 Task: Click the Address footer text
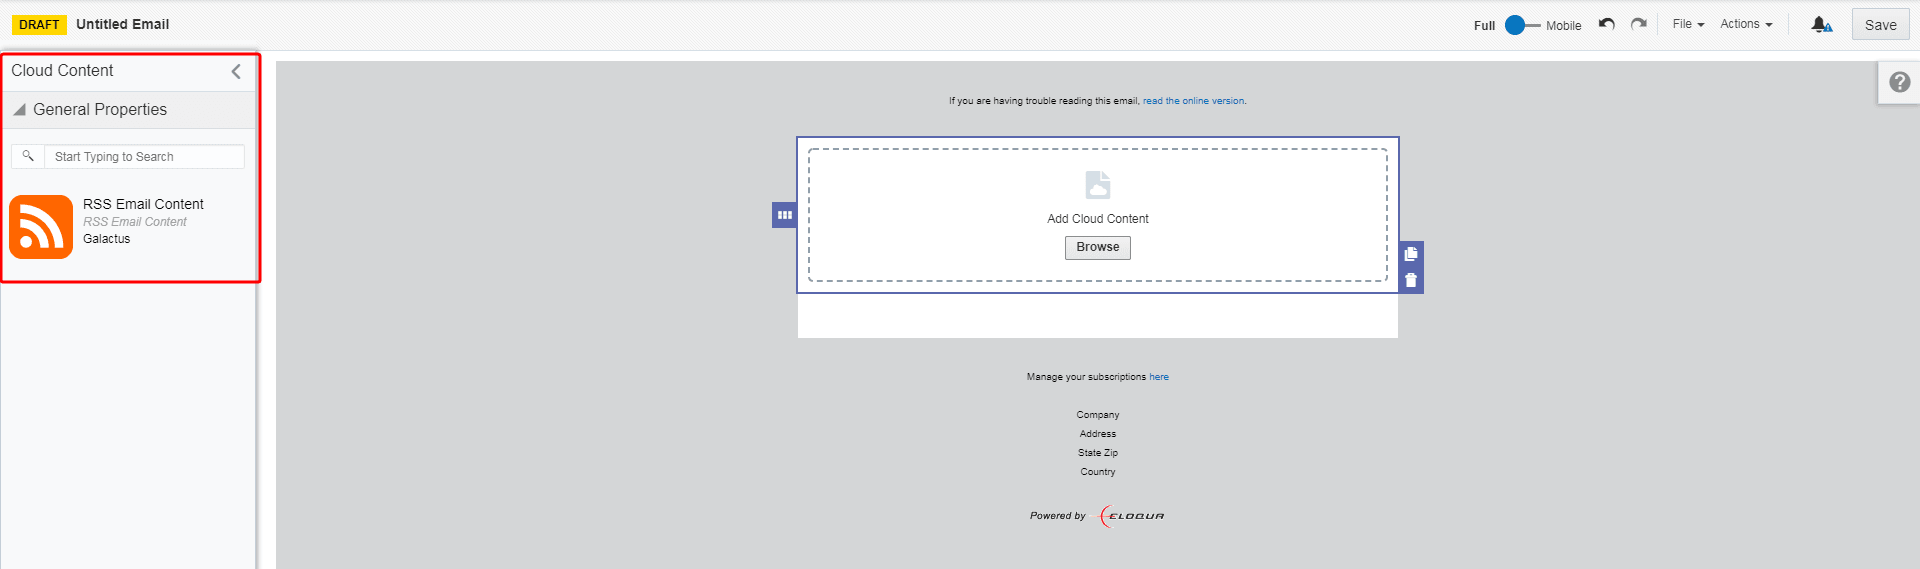(x=1098, y=434)
